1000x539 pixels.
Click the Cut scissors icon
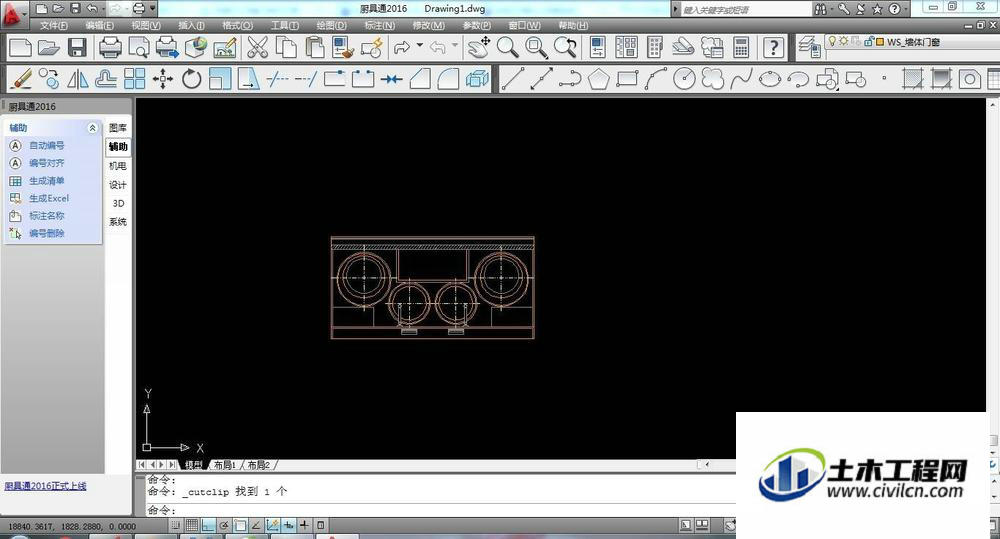[x=257, y=47]
